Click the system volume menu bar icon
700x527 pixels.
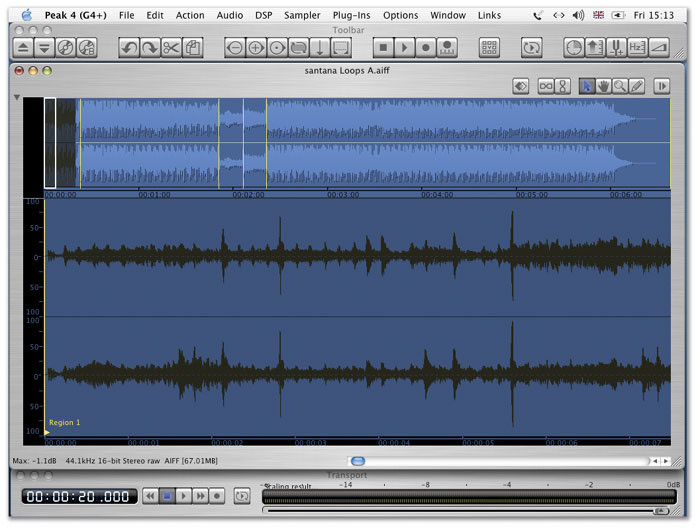[579, 15]
